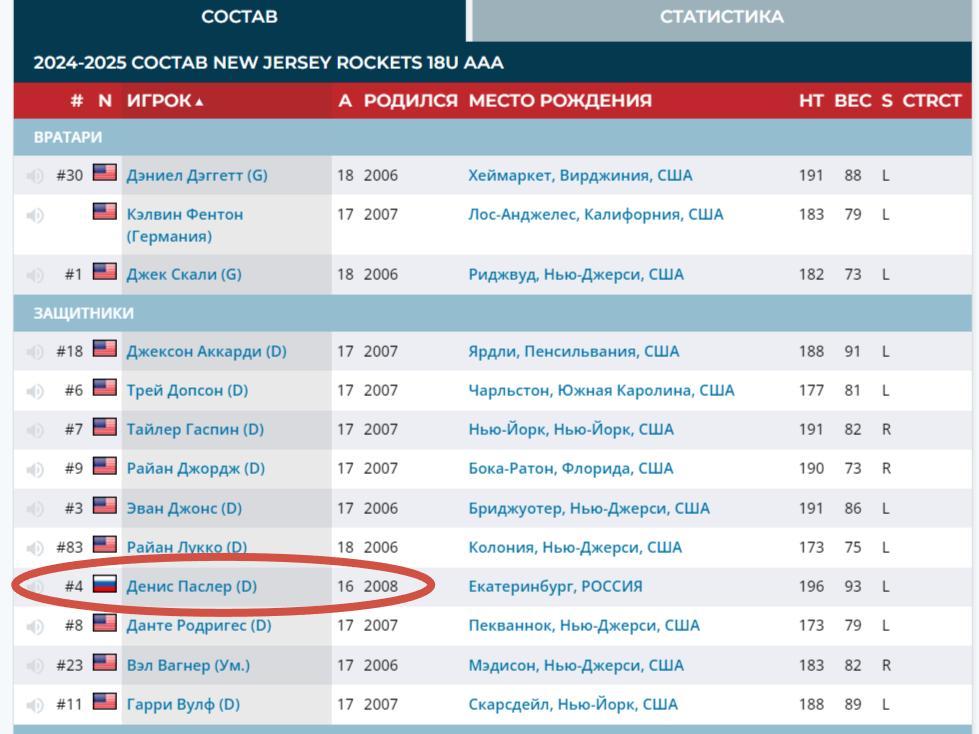The height and width of the screenshot is (734, 979).
Task: Open player profile Гарри Вулф (D)
Action: 183,705
